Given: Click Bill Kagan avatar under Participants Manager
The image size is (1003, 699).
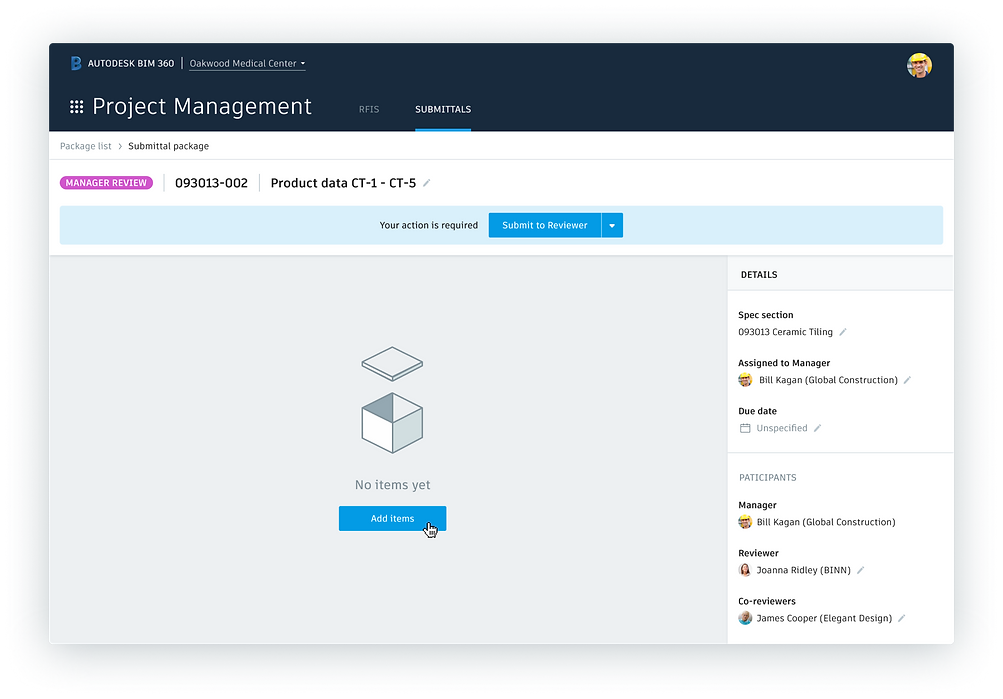Looking at the screenshot, I should click(x=745, y=522).
